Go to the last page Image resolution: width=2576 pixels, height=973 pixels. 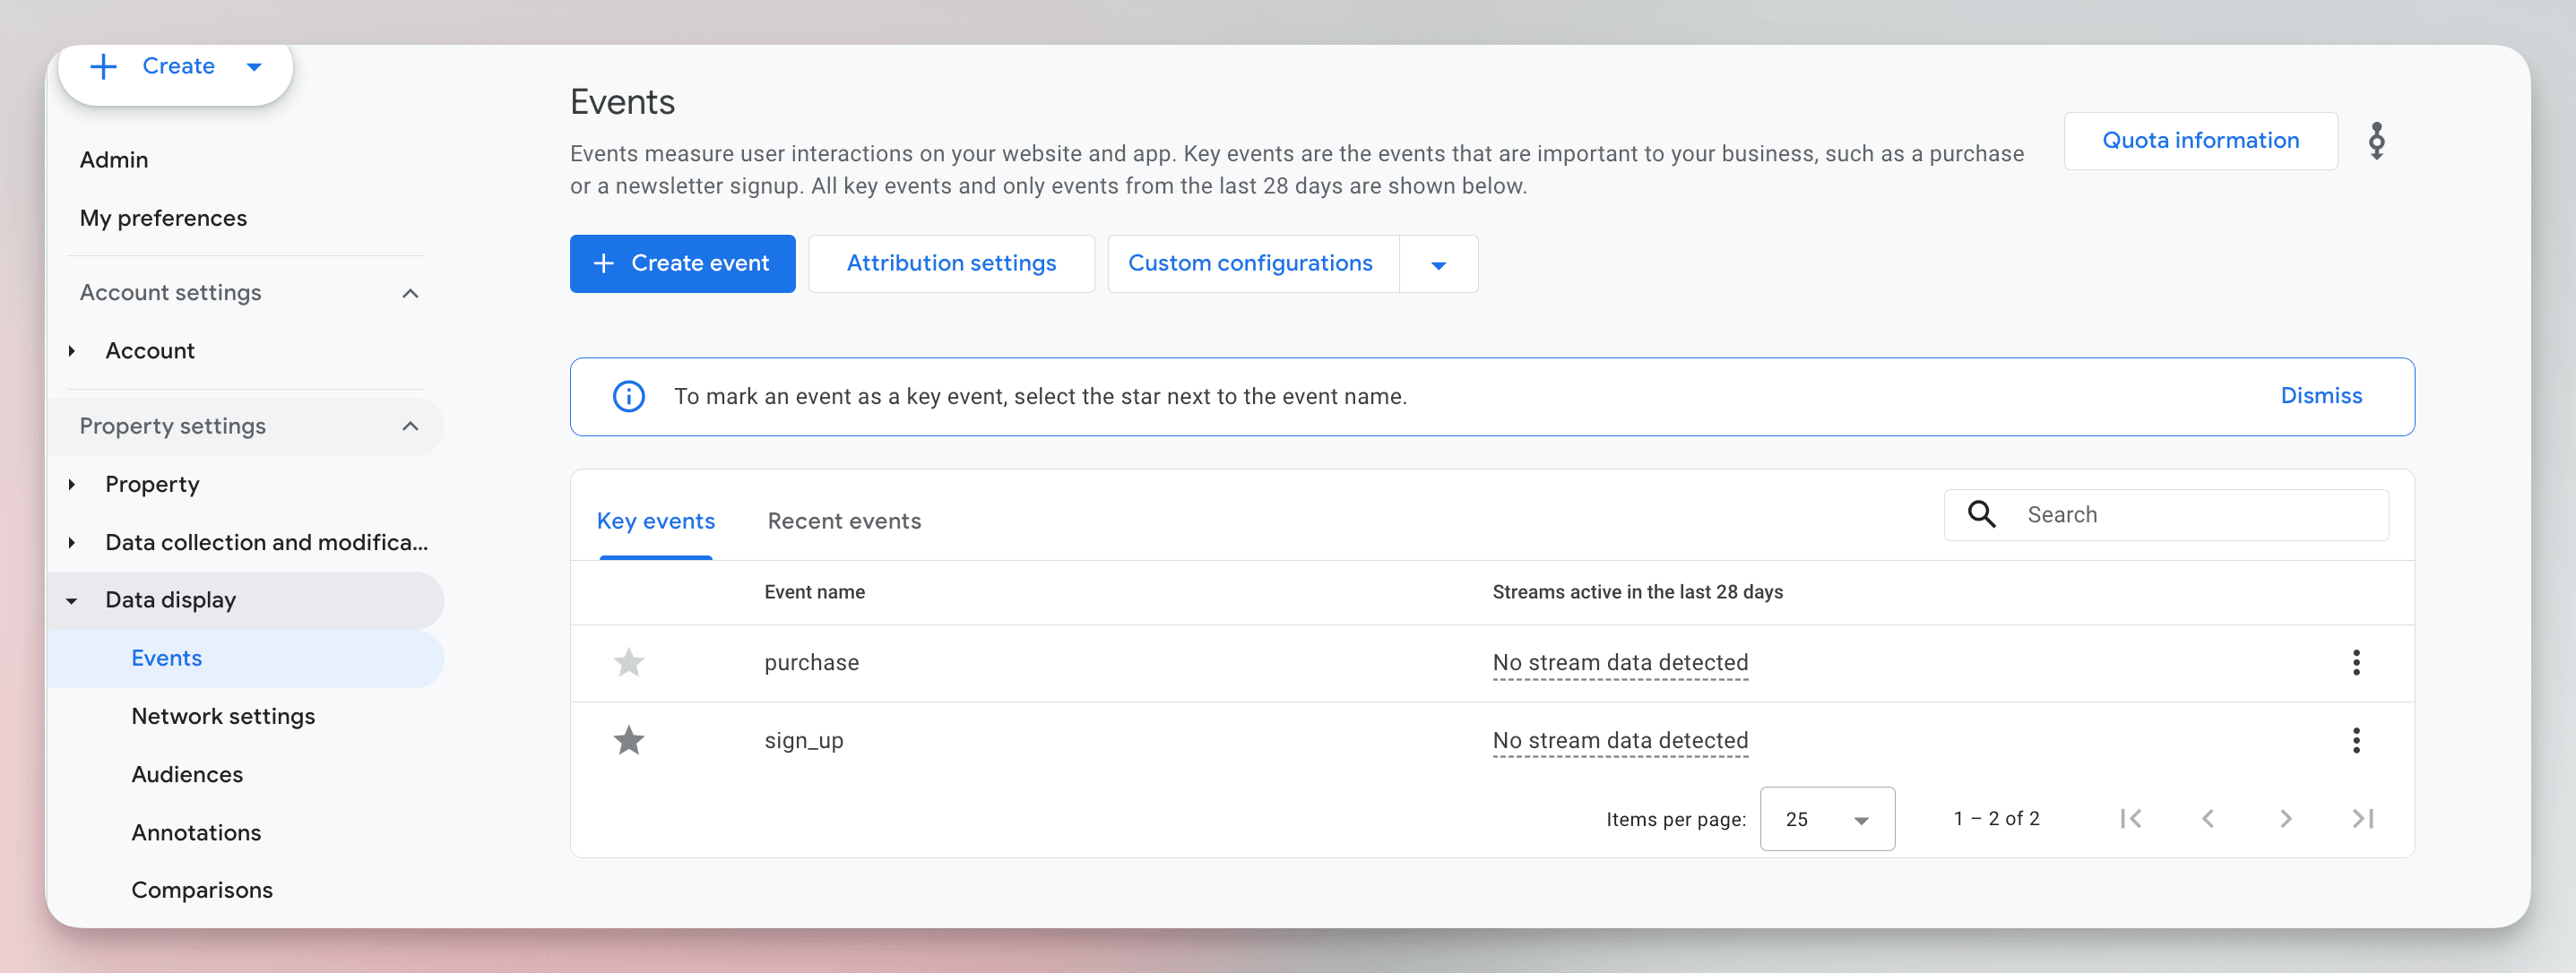click(x=2362, y=818)
